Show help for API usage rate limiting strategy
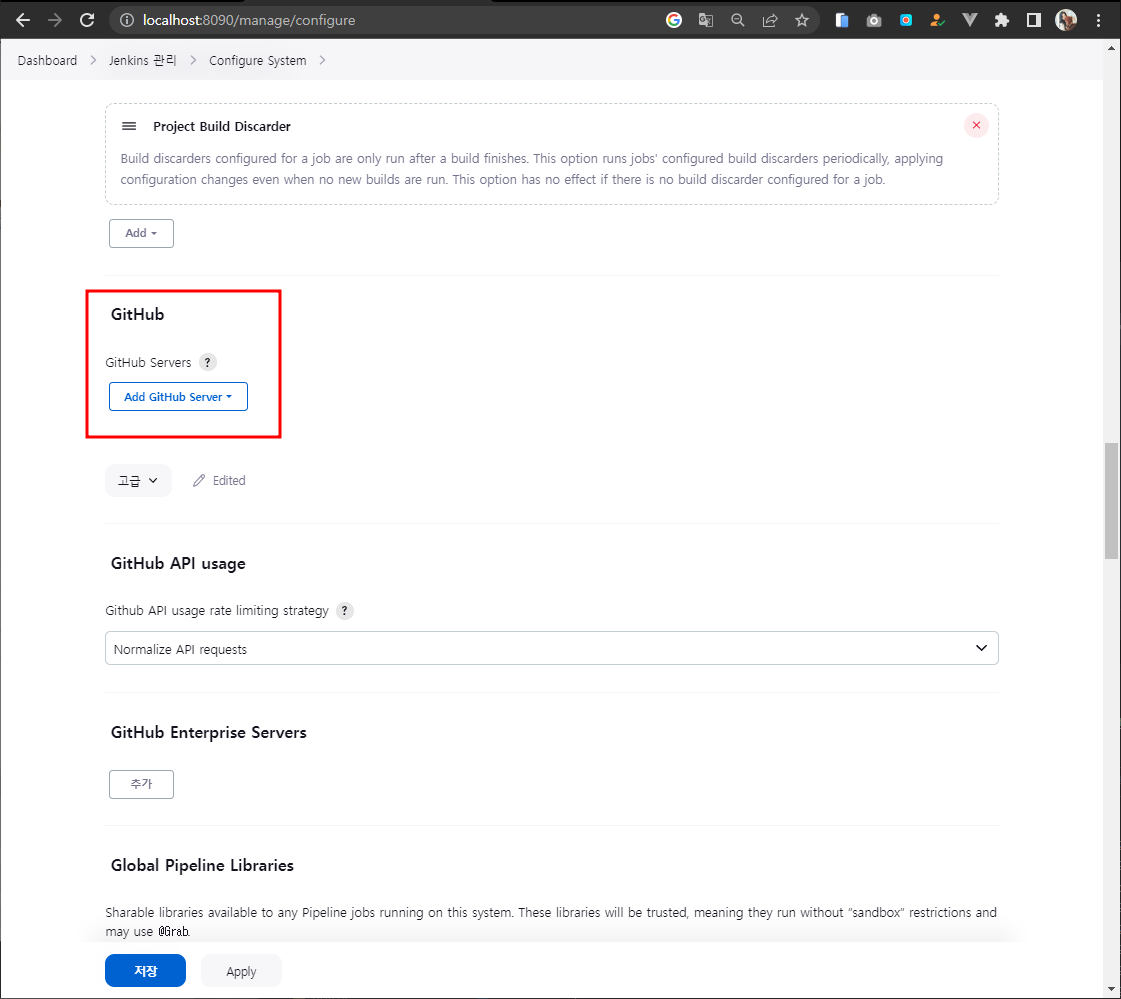The height and width of the screenshot is (999, 1121). [345, 611]
